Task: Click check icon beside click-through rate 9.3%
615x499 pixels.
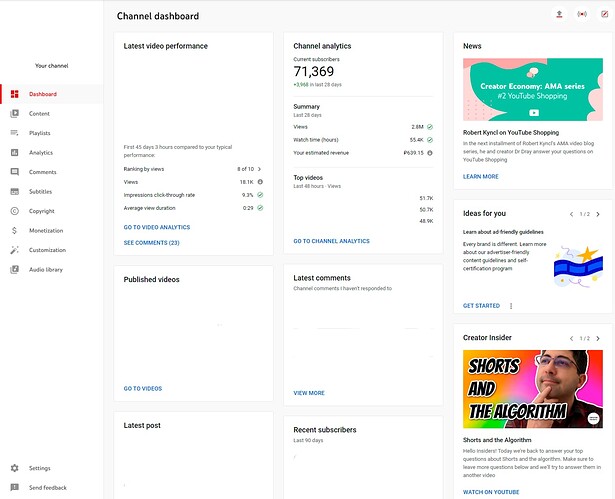Action: pyautogui.click(x=260, y=195)
